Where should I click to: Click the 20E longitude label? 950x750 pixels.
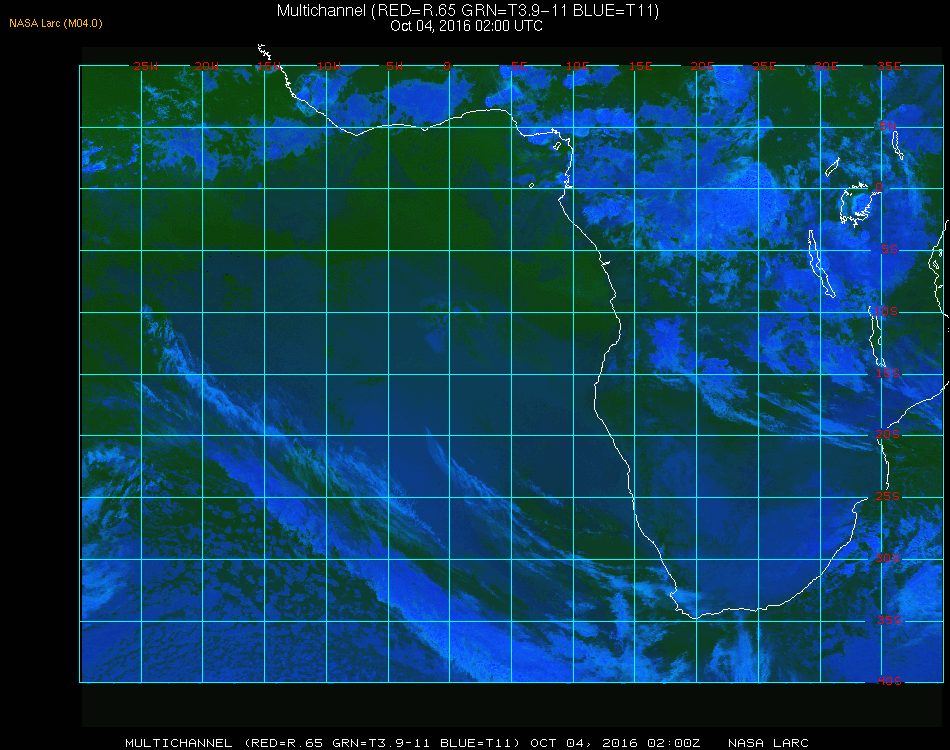point(702,66)
